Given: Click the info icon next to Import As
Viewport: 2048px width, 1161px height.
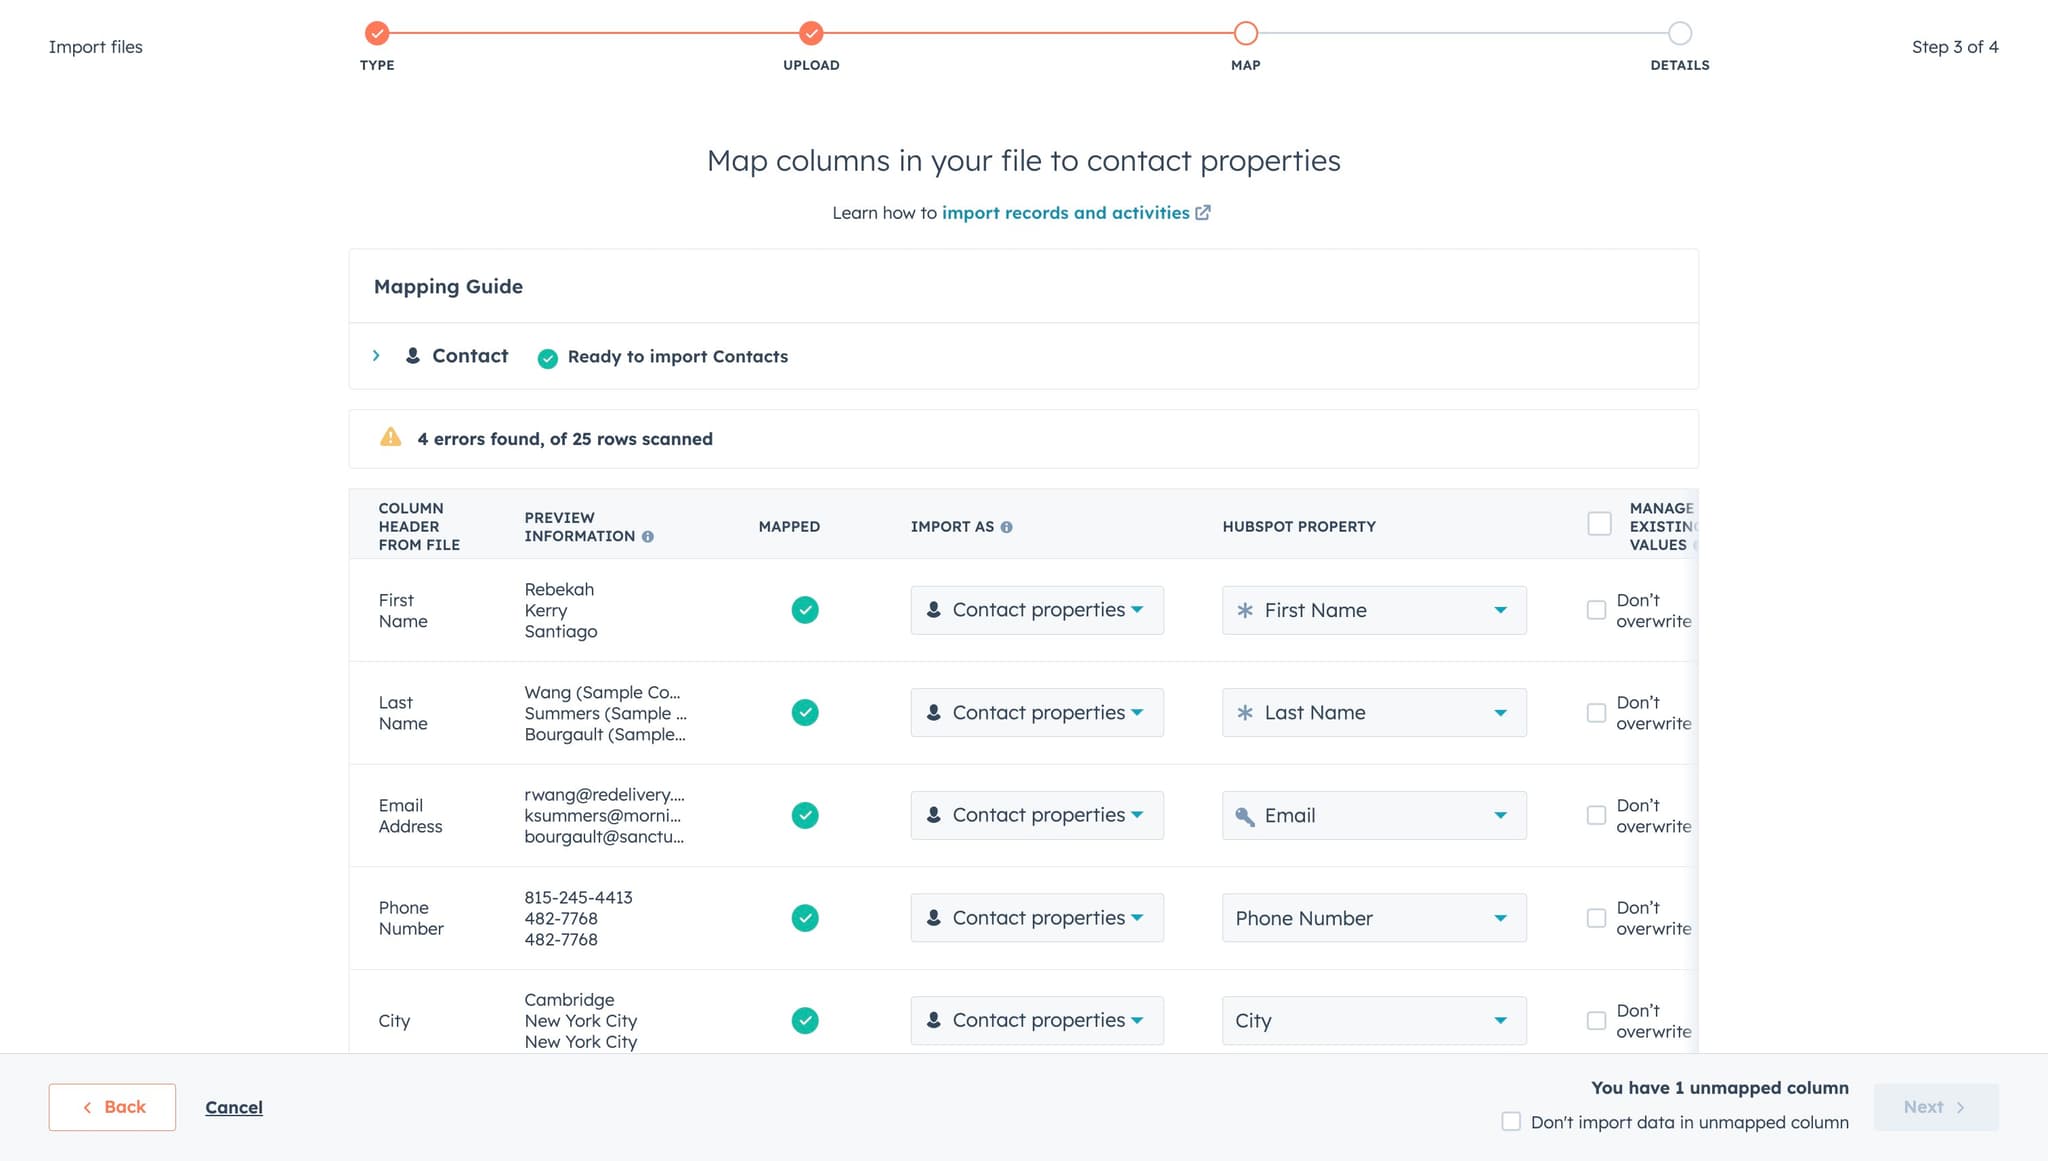Looking at the screenshot, I should [1007, 526].
